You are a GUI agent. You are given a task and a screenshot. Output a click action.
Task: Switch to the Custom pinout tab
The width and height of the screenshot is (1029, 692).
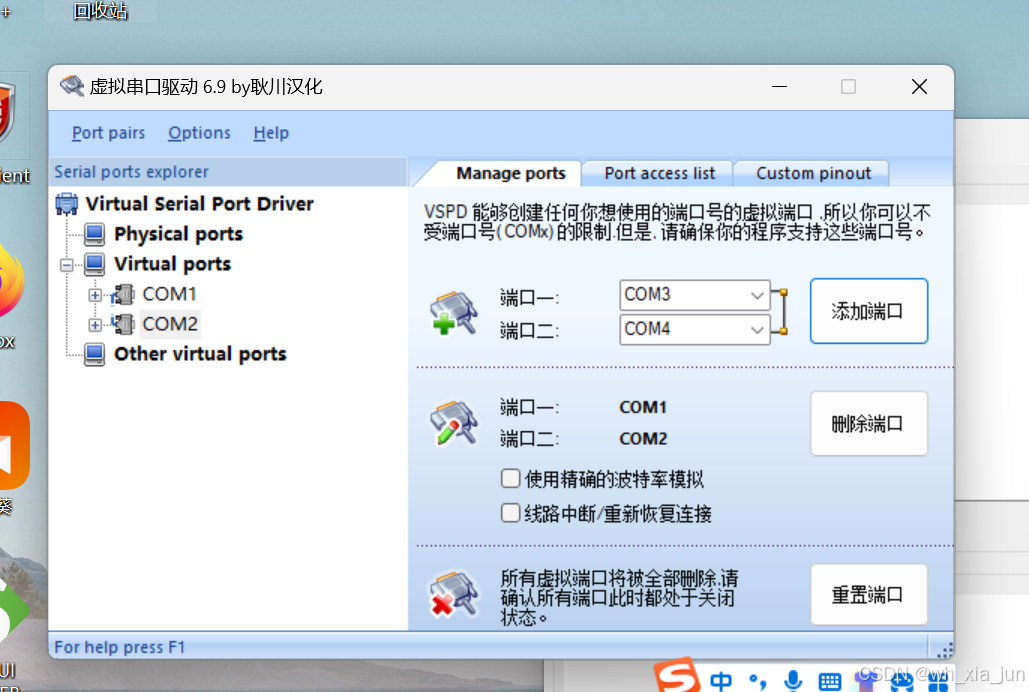click(813, 173)
